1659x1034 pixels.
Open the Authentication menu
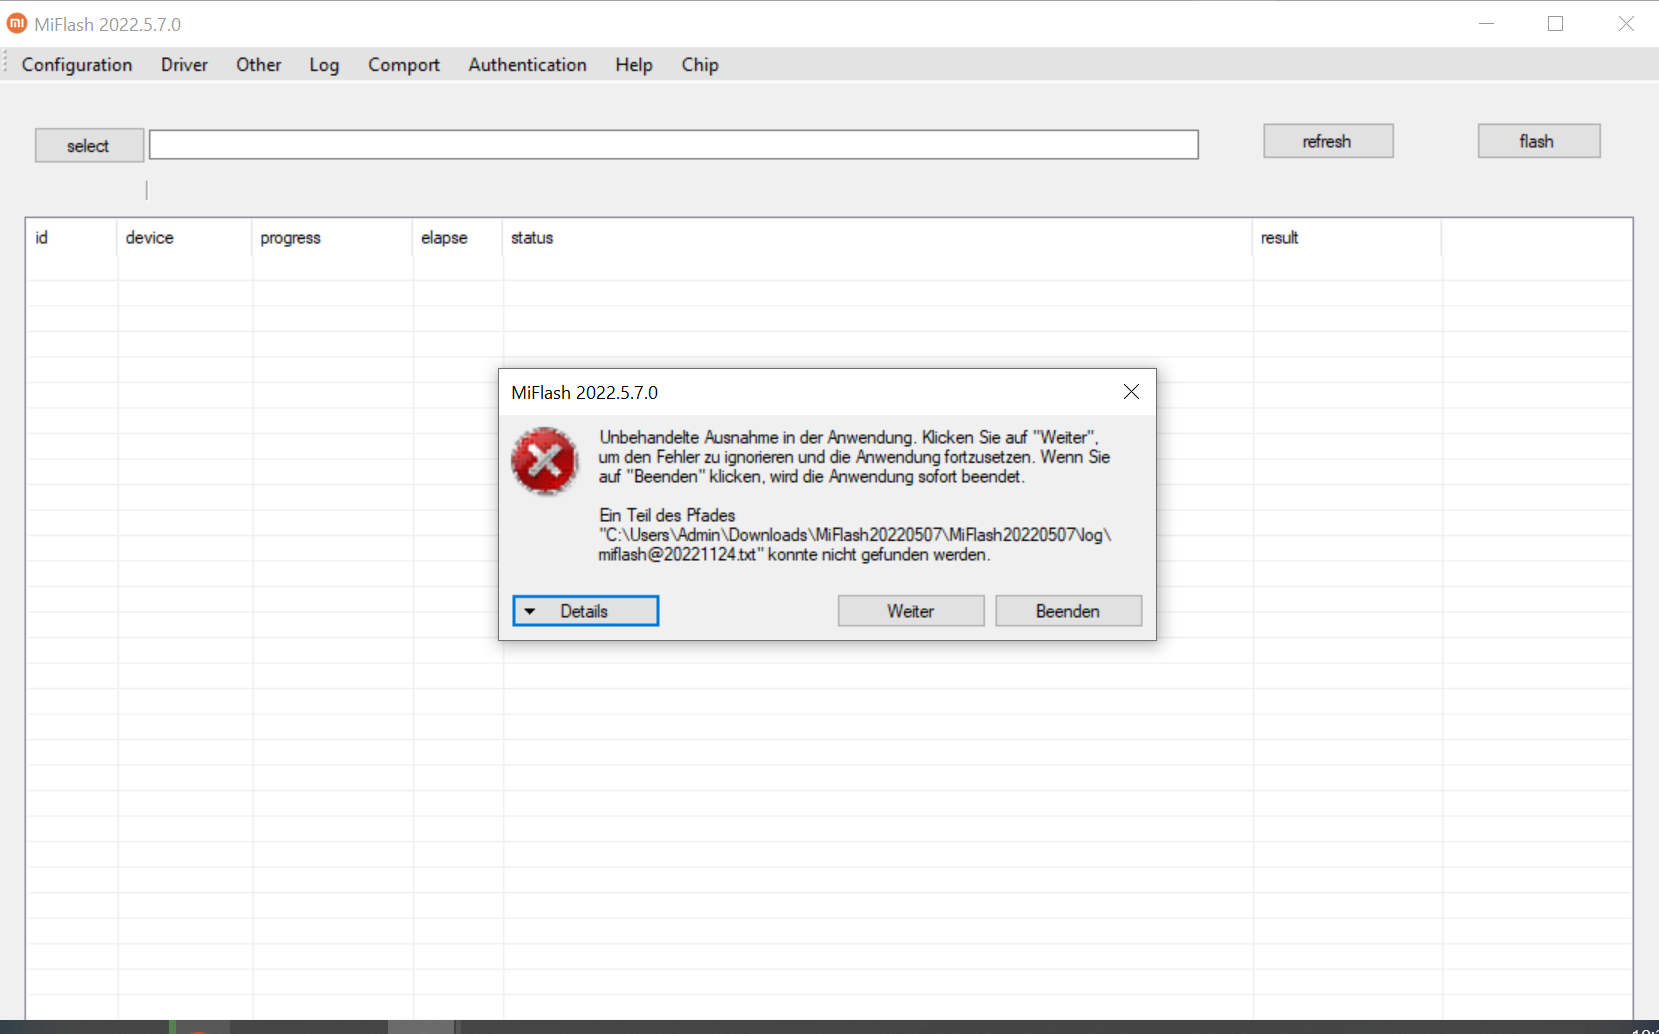[x=527, y=65]
